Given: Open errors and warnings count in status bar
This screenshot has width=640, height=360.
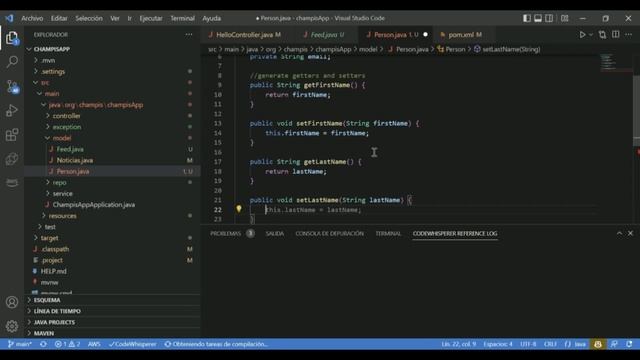Looking at the screenshot, I should coord(67,344).
